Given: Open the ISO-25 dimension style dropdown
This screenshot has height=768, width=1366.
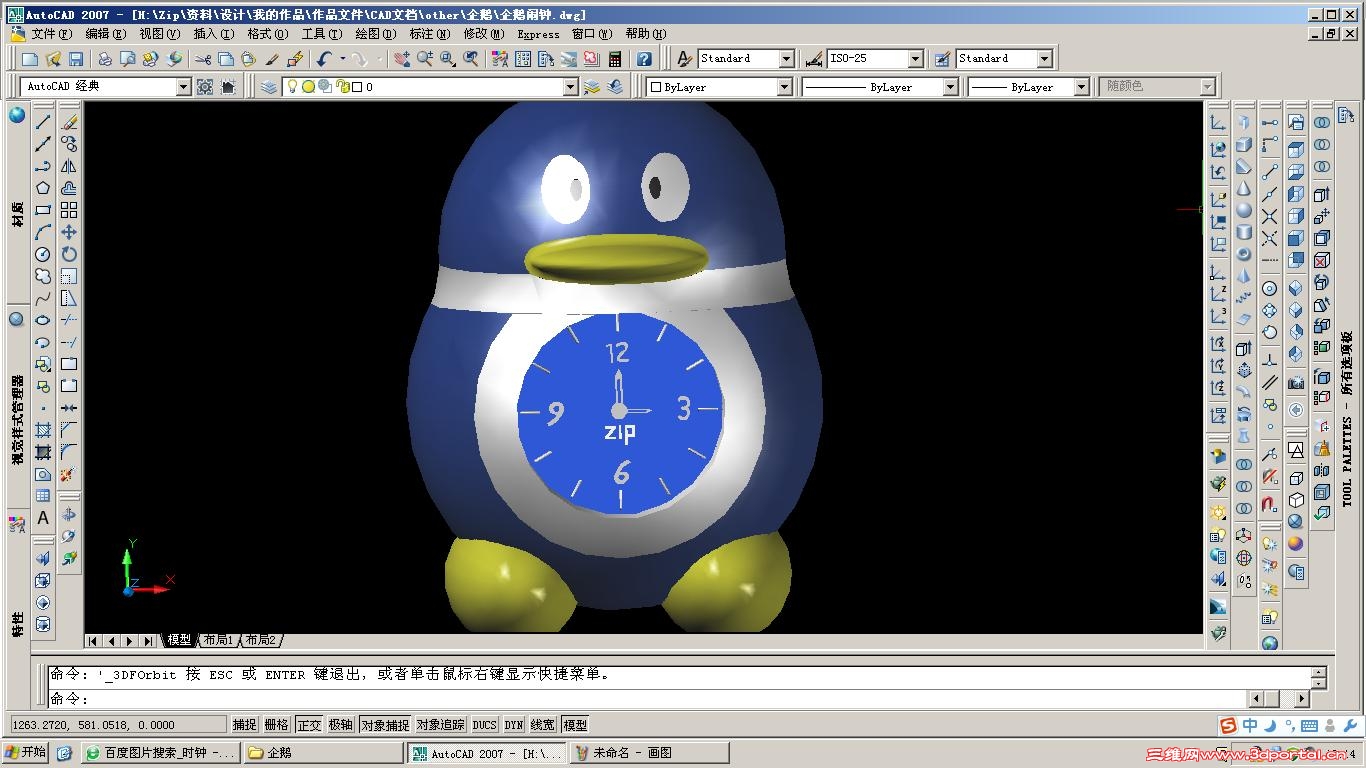Looking at the screenshot, I should [916, 59].
